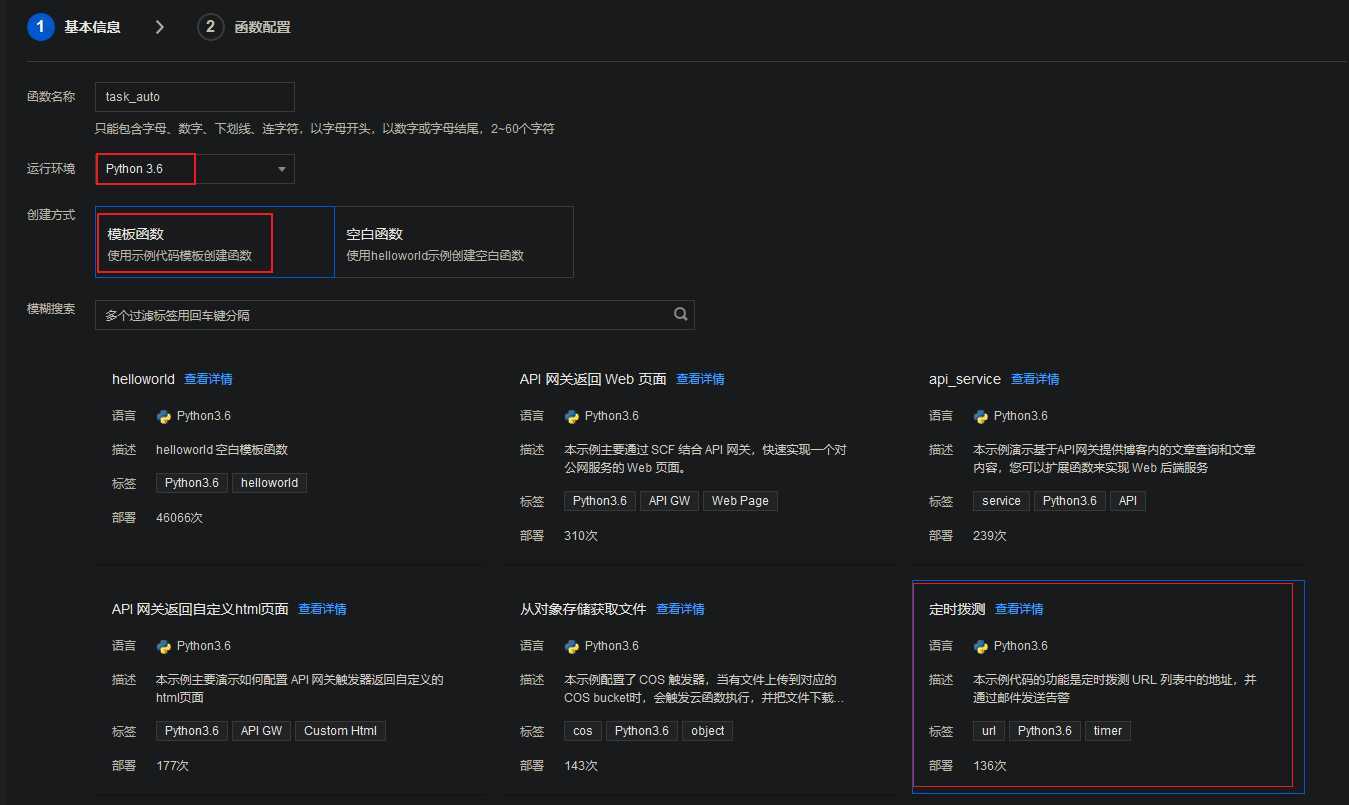
Task: Click the service tag in api_service card
Action: pos(1001,501)
